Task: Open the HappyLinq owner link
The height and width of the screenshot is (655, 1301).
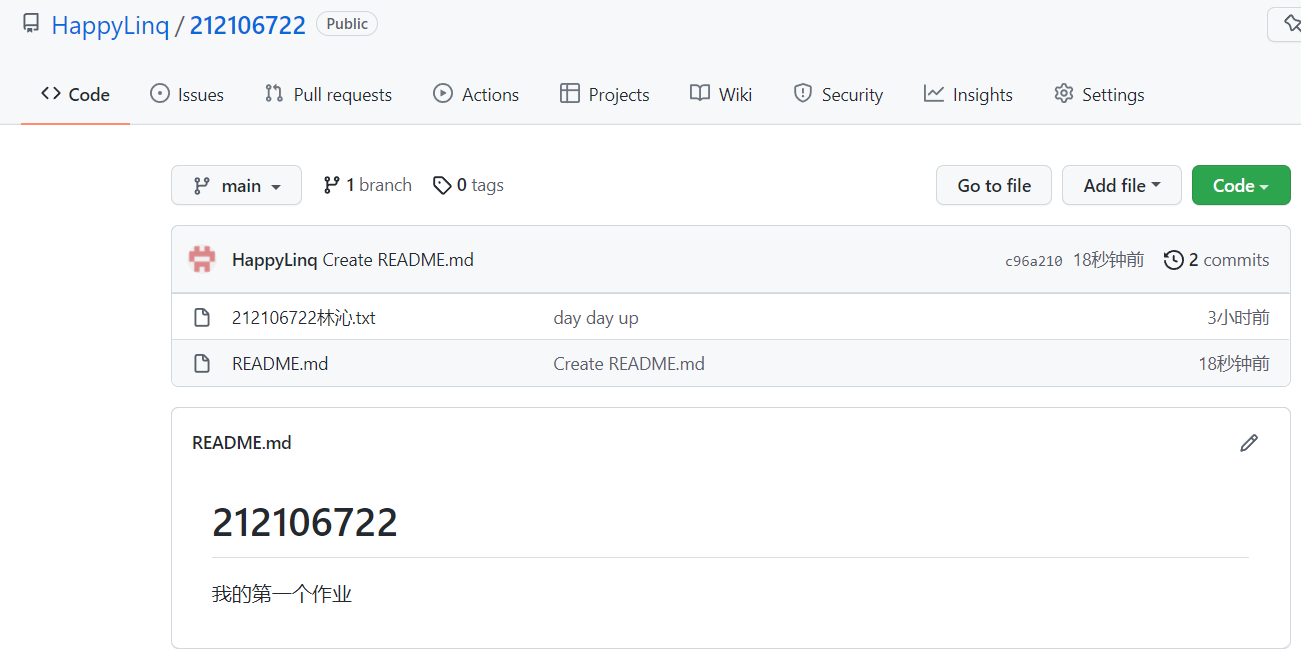Action: pos(110,25)
